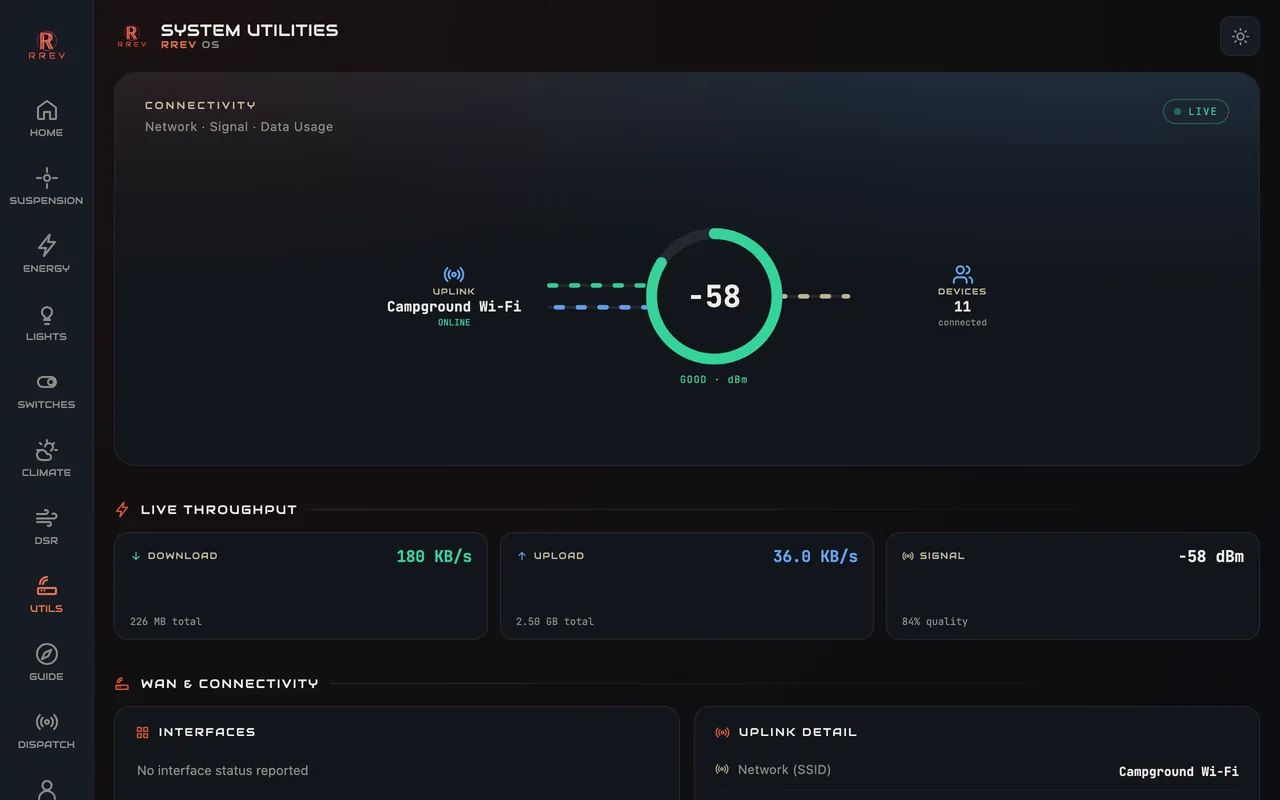Click the SYSTEM UTILITIES title
Viewport: 1280px width, 800px height.
(x=250, y=30)
